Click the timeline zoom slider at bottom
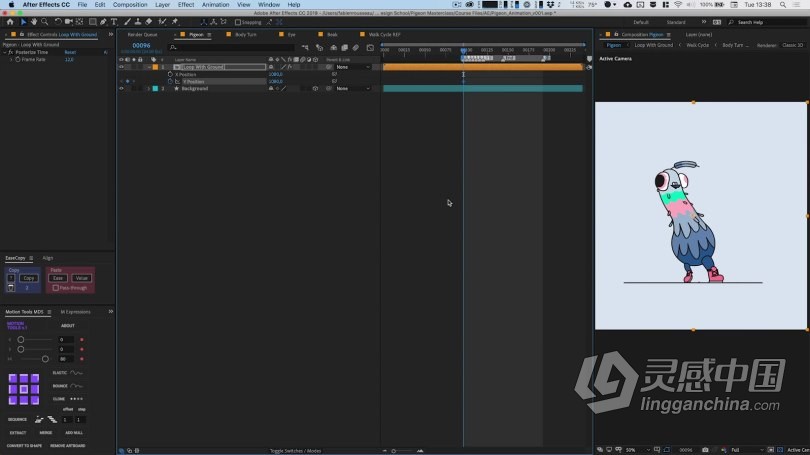810x455 pixels. pos(394,451)
